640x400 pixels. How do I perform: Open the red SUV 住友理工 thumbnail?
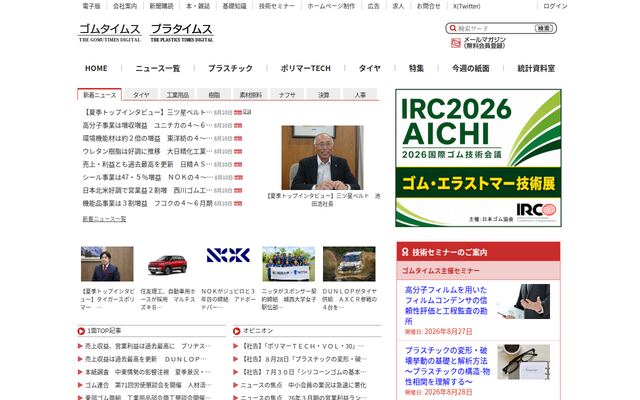click(167, 264)
